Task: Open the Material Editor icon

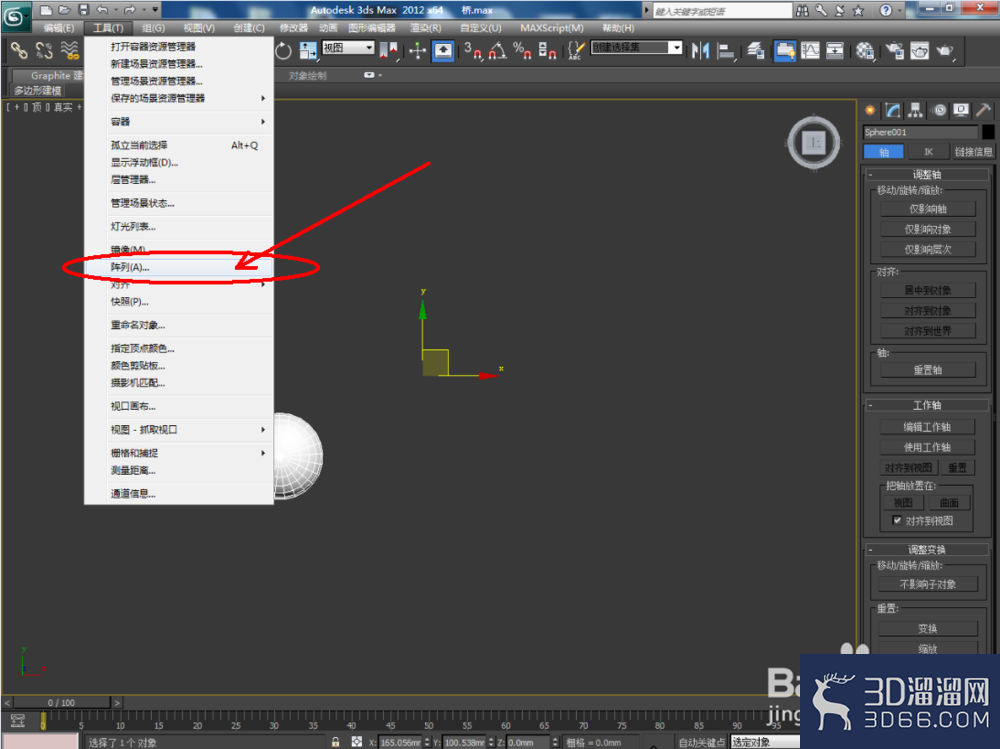Action: click(x=865, y=50)
